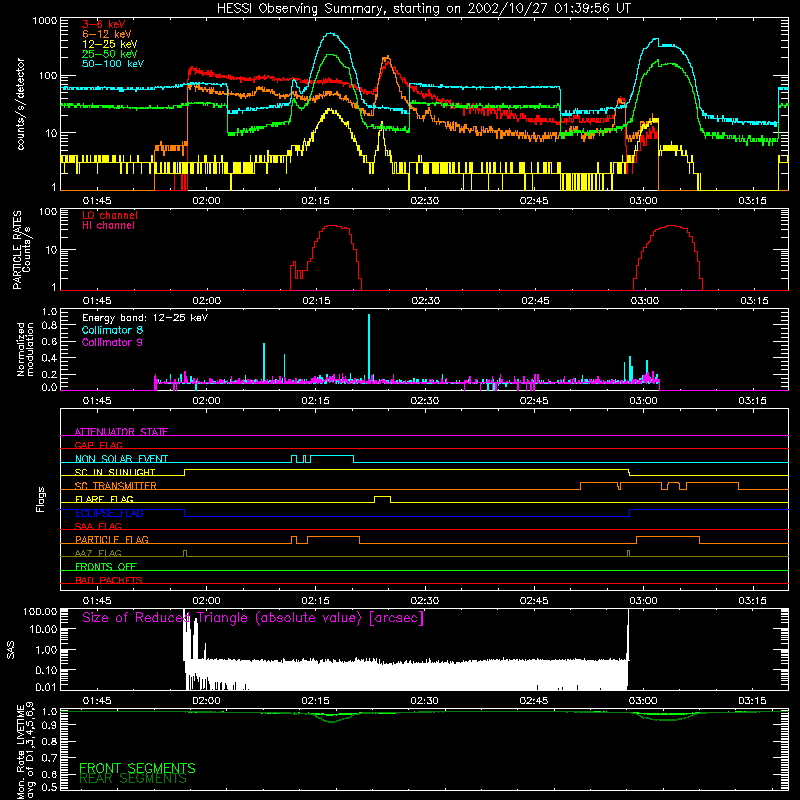Click the tallest cyan Collimator 8 modulation spike
The width and height of the screenshot is (800, 800).
pyautogui.click(x=369, y=347)
